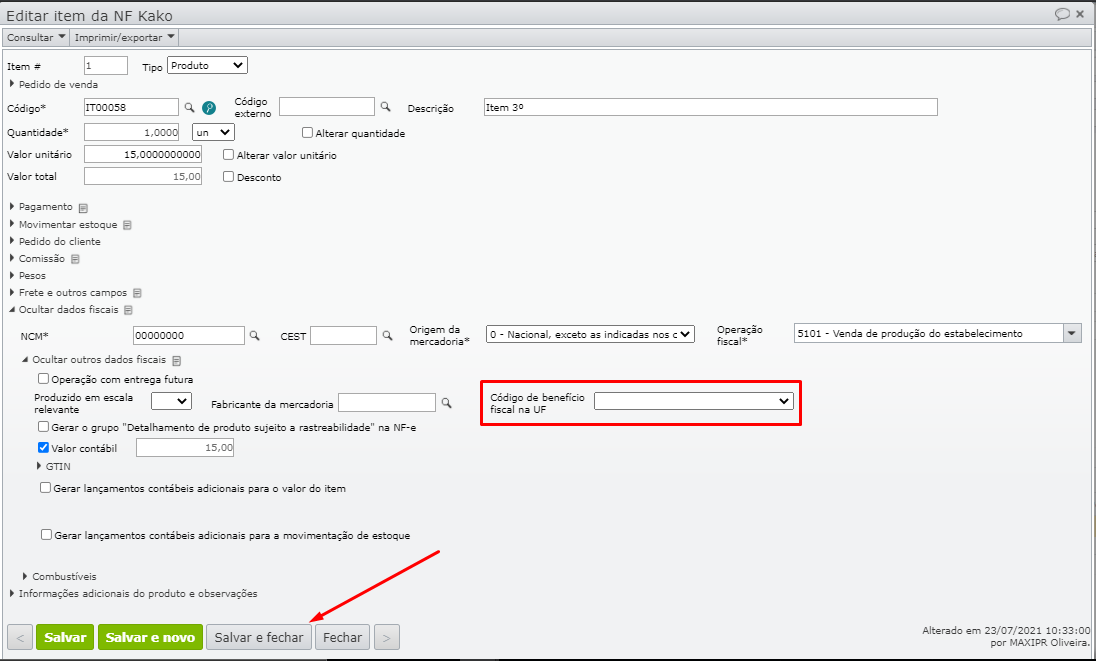This screenshot has height=661, width=1096.
Task: Expand the Pagamento section
Action: pyautogui.click(x=41, y=207)
